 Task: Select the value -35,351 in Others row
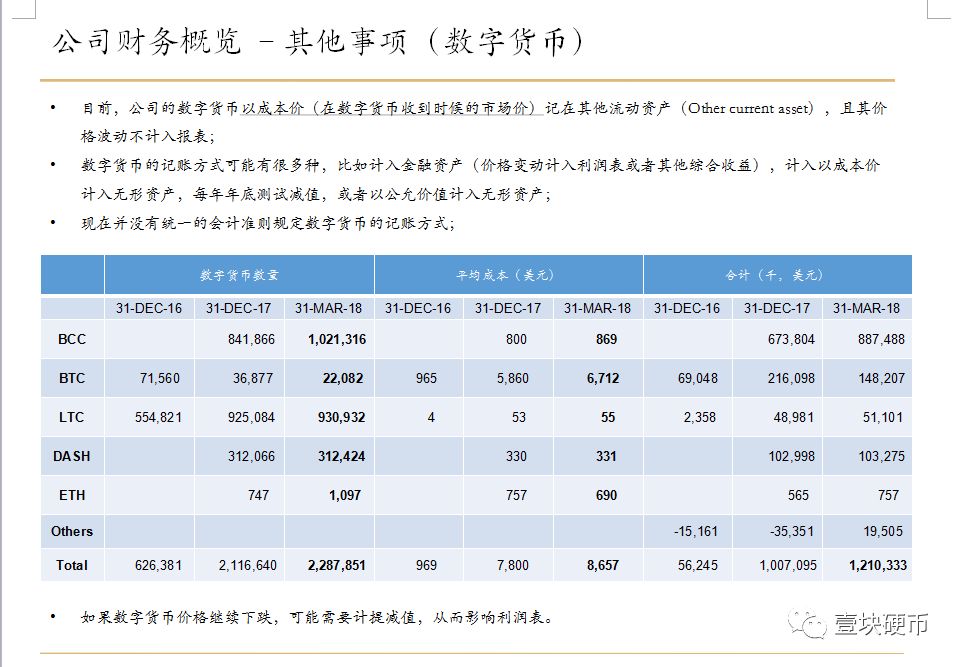792,532
